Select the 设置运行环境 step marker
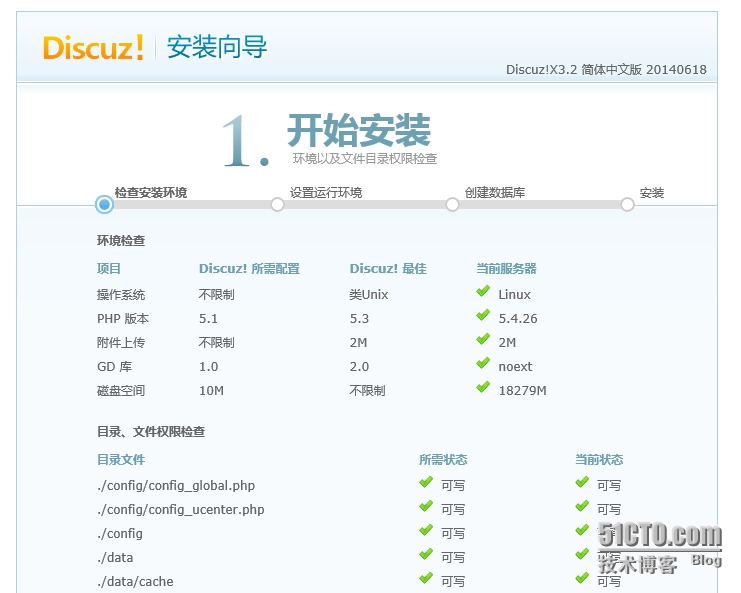The image size is (741, 593). click(277, 205)
